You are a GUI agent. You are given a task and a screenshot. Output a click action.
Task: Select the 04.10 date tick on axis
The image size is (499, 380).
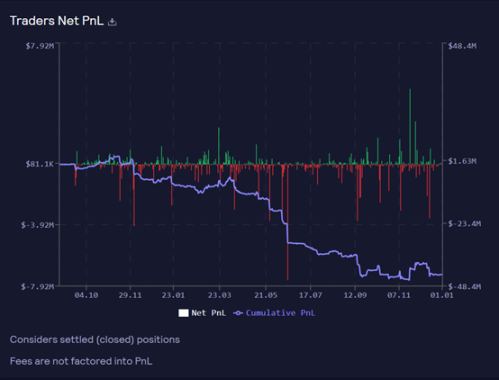(x=86, y=295)
